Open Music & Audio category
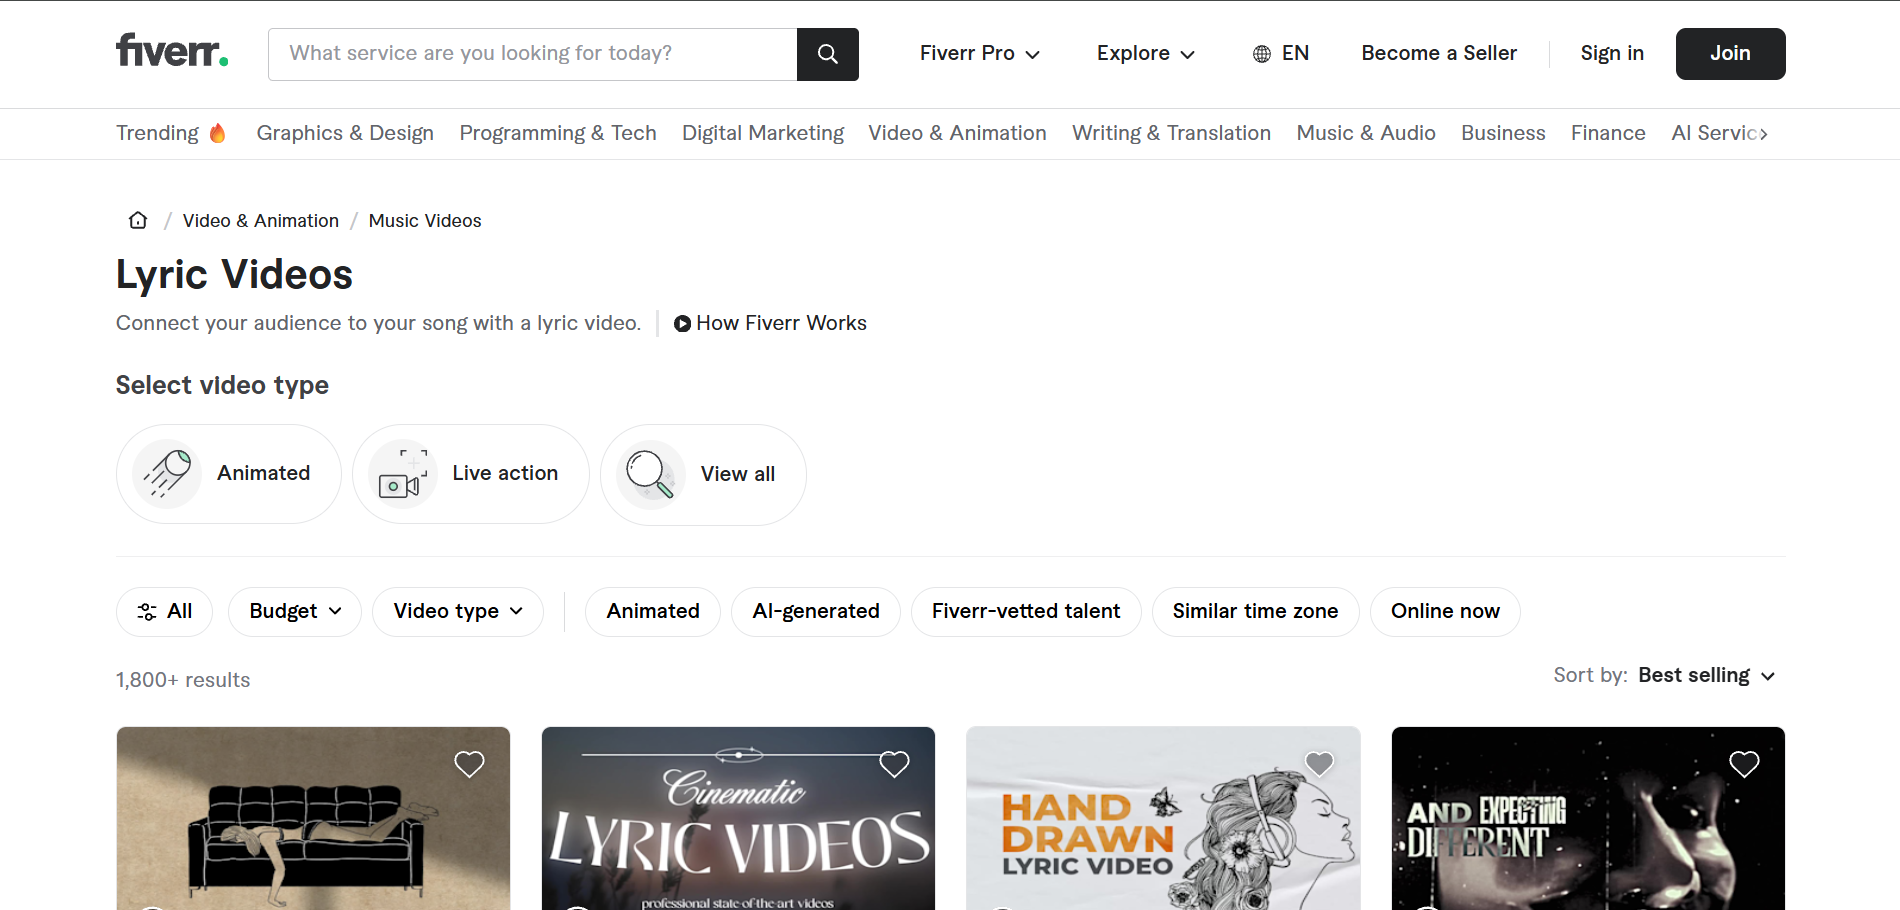Viewport: 1900px width, 910px height. 1366,134
